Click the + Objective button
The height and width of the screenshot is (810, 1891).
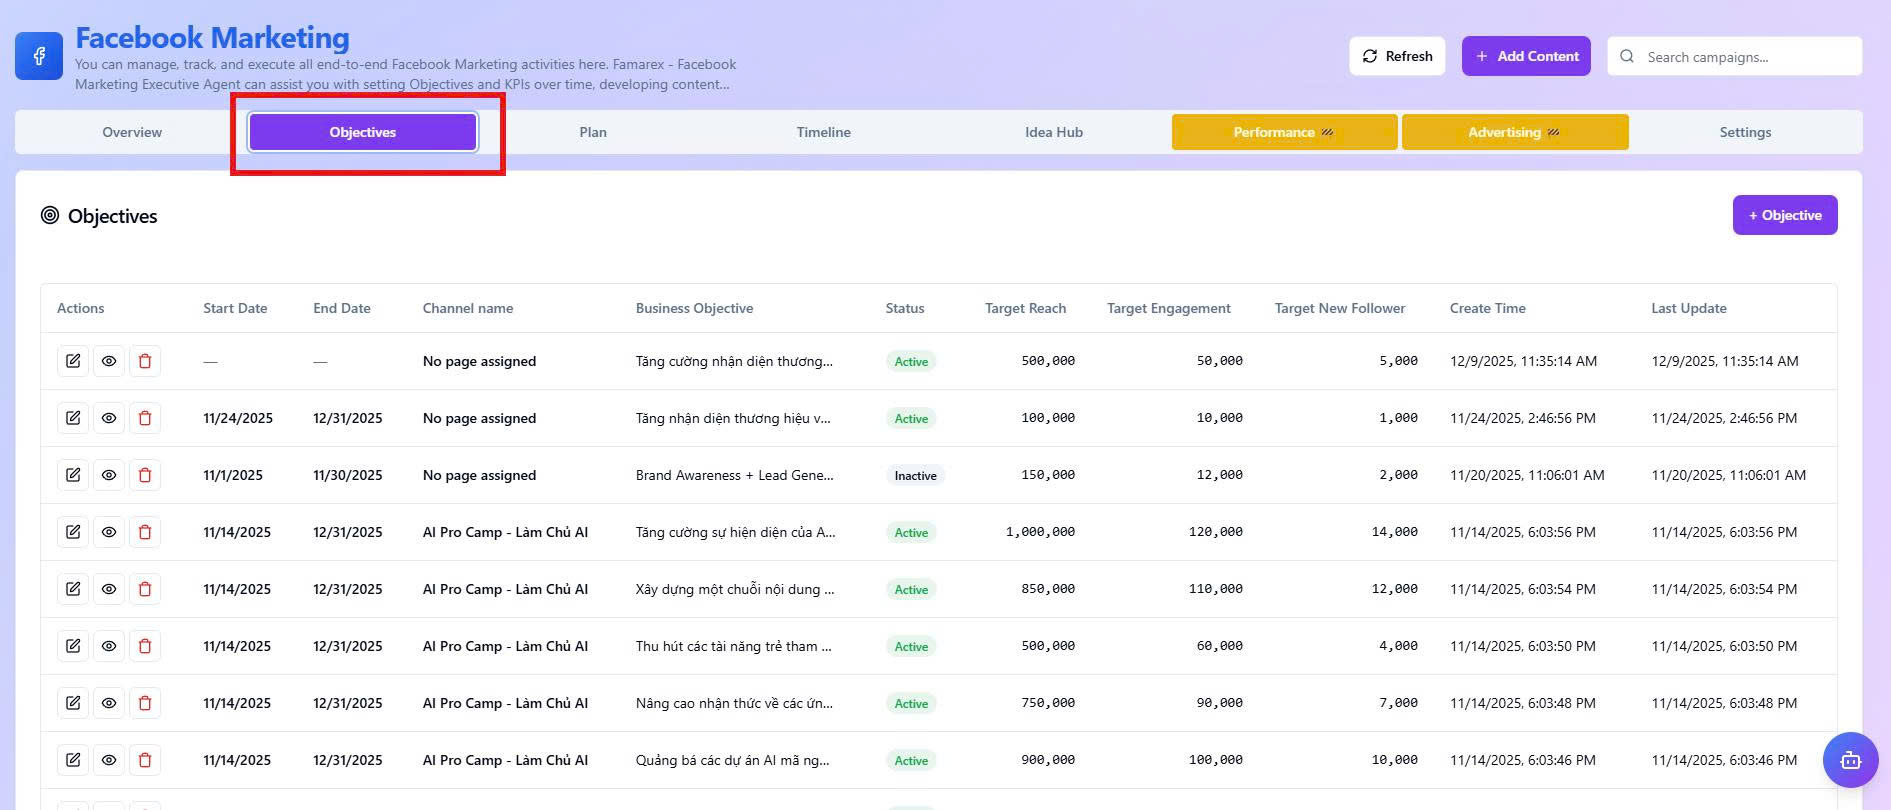pos(1784,215)
